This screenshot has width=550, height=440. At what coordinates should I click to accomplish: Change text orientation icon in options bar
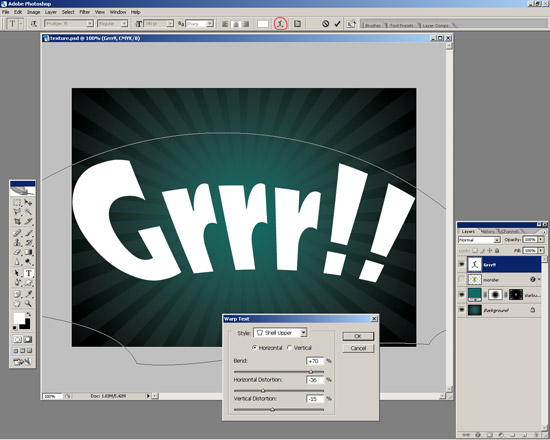pyautogui.click(x=34, y=24)
